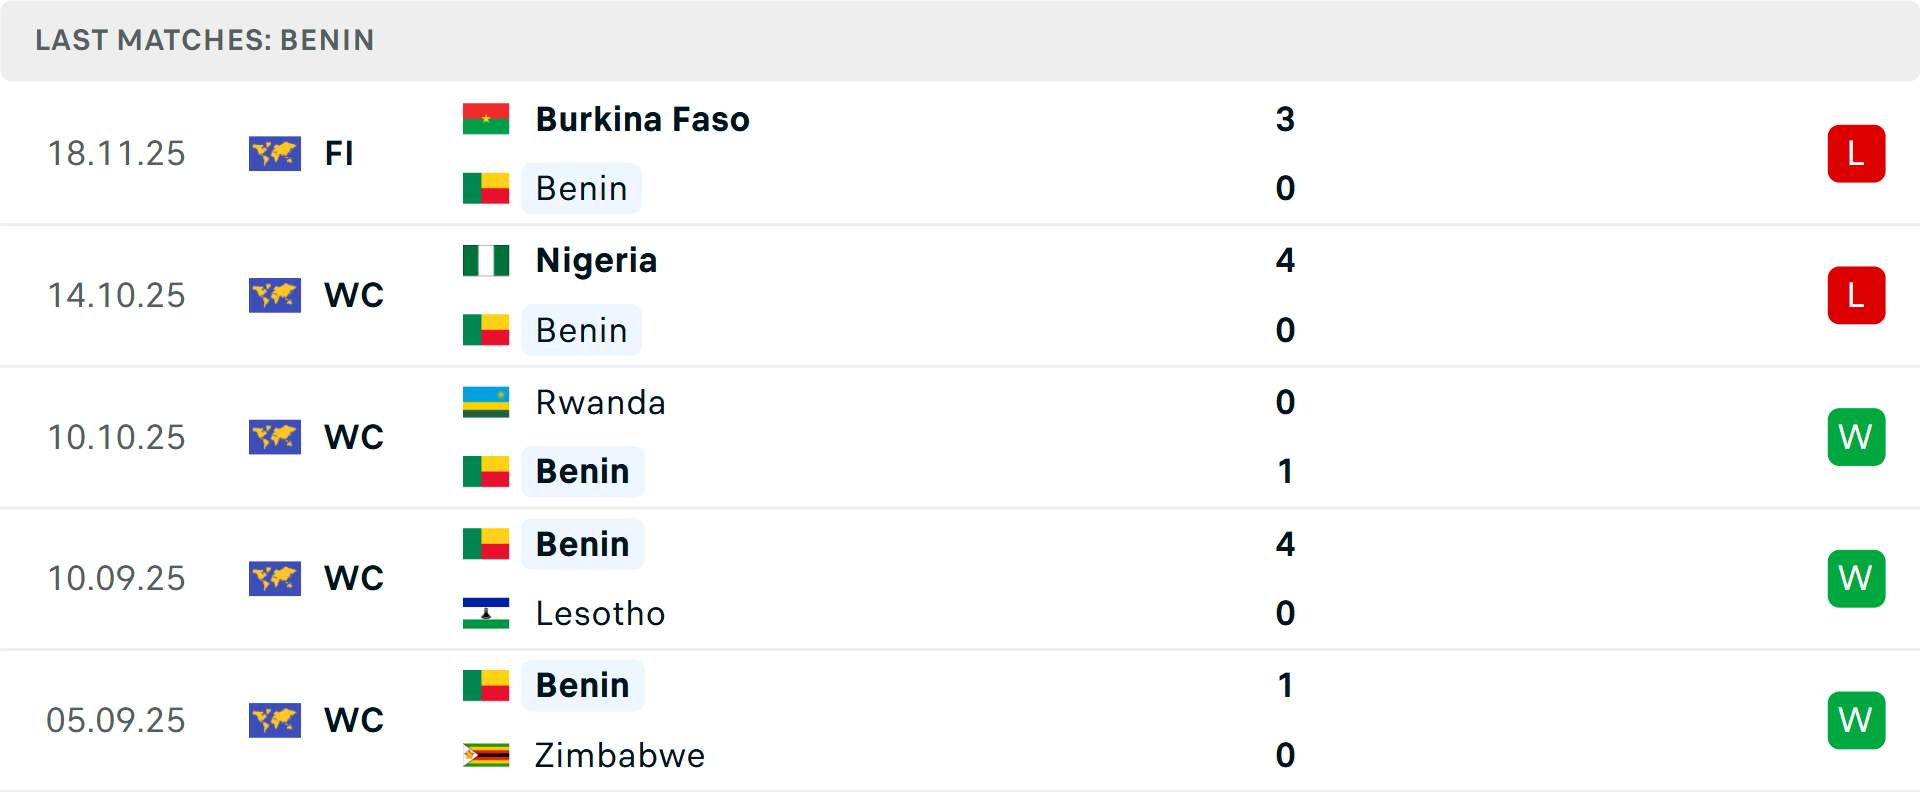
Task: Click the world competition icon for 14.10.25
Action: (275, 296)
